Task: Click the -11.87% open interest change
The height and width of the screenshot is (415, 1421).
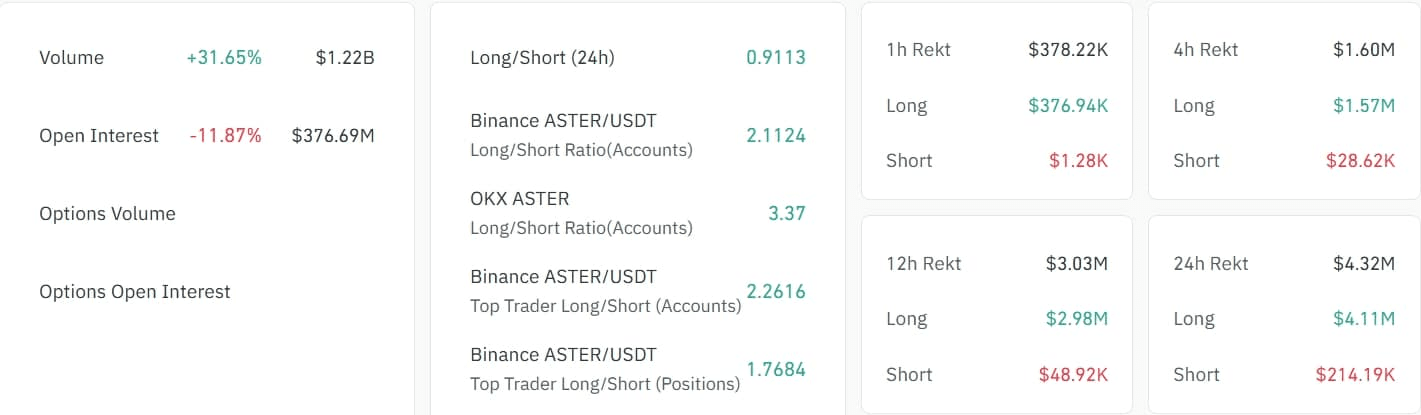Action: 225,136
